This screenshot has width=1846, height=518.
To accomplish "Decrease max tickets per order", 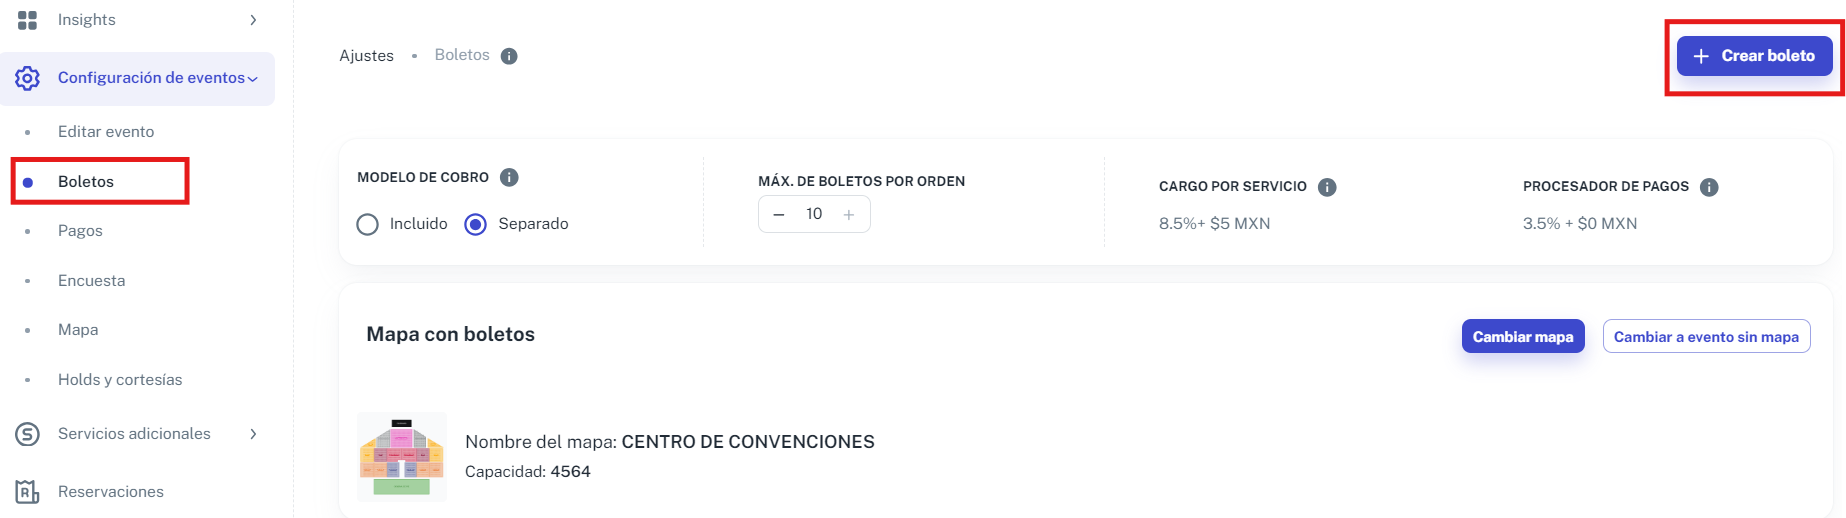I will click(779, 214).
